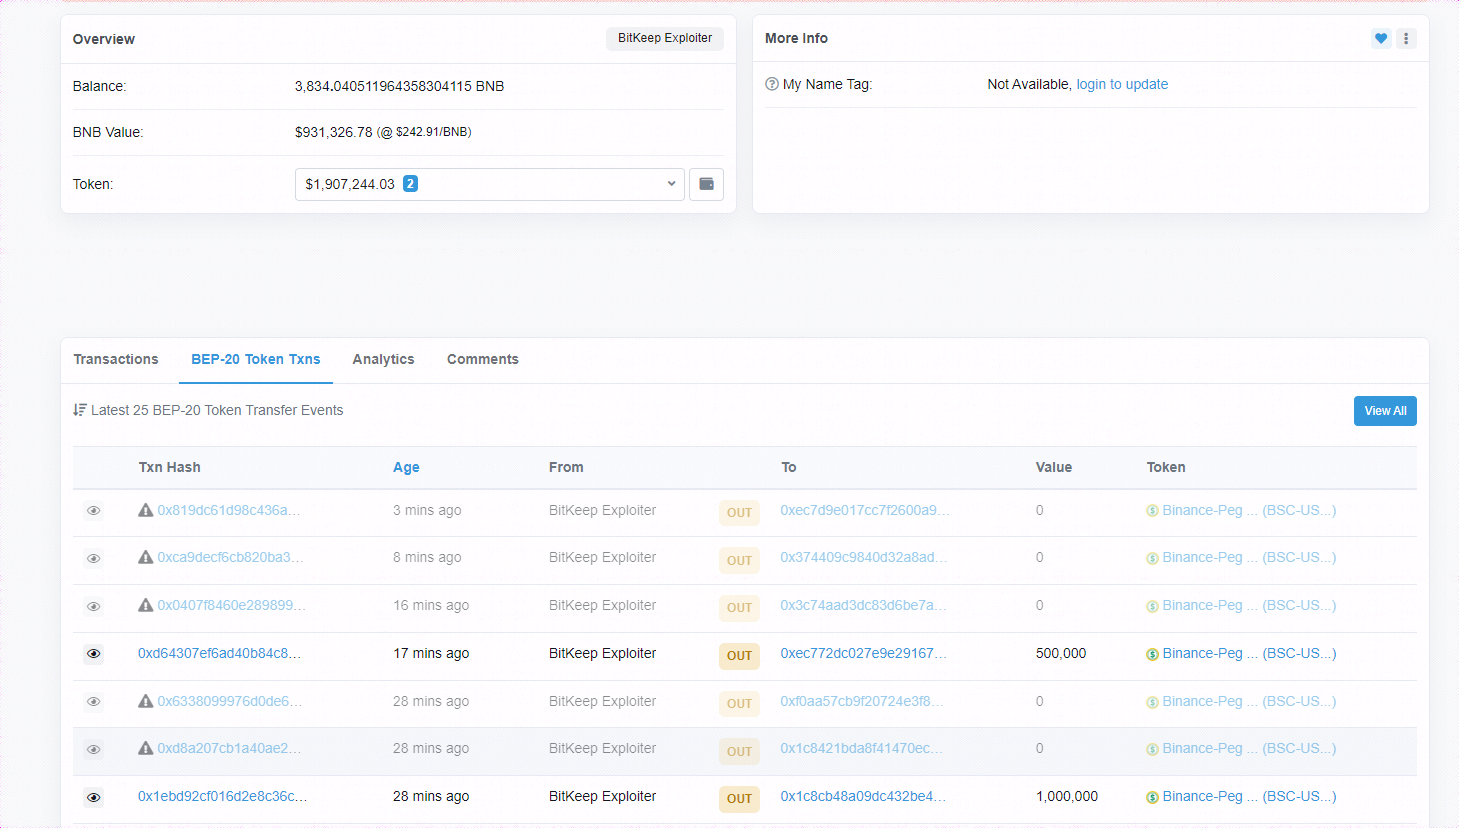Click the View All button
Screen dimensions: 1459x828
pyautogui.click(x=1385, y=411)
